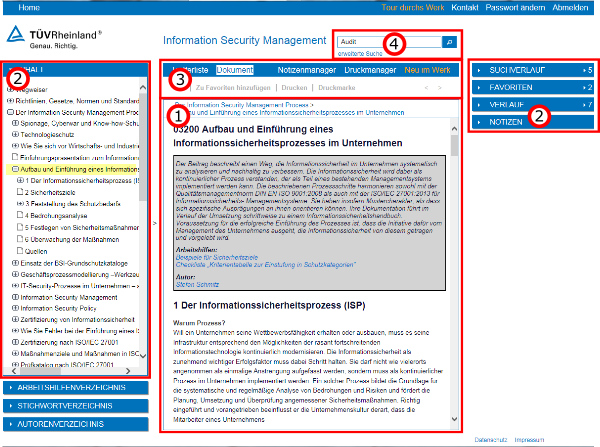
Task: Open author link Stefan Schmitz
Action: [197, 284]
